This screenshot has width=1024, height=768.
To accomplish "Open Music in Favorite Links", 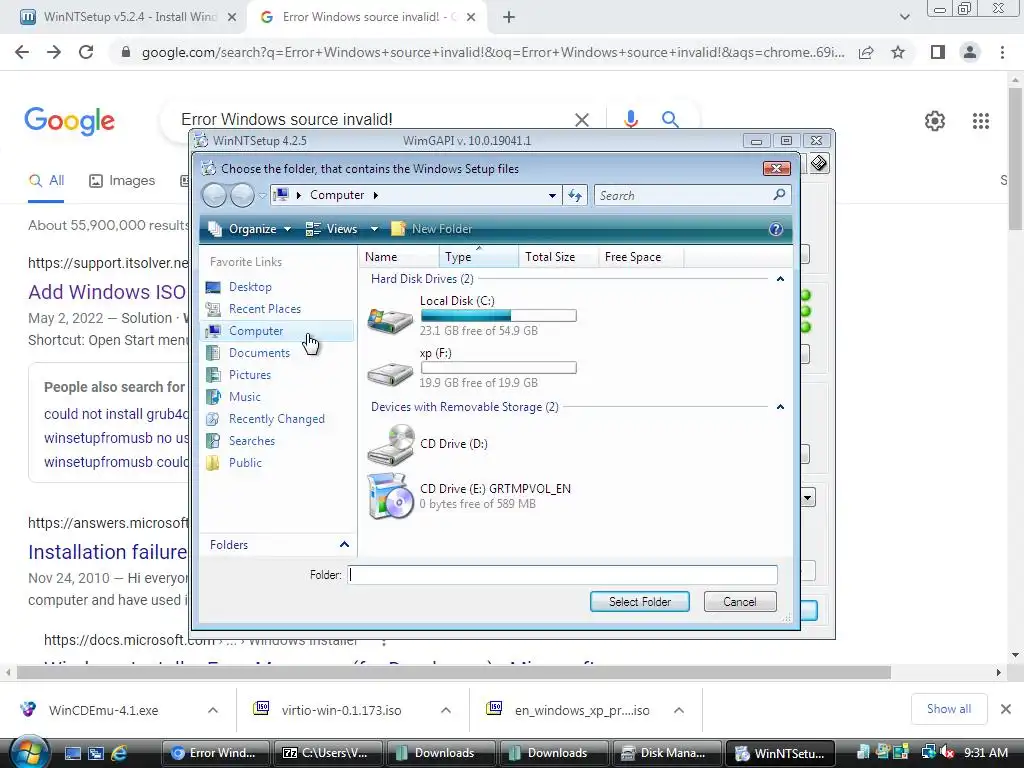I will [244, 397].
